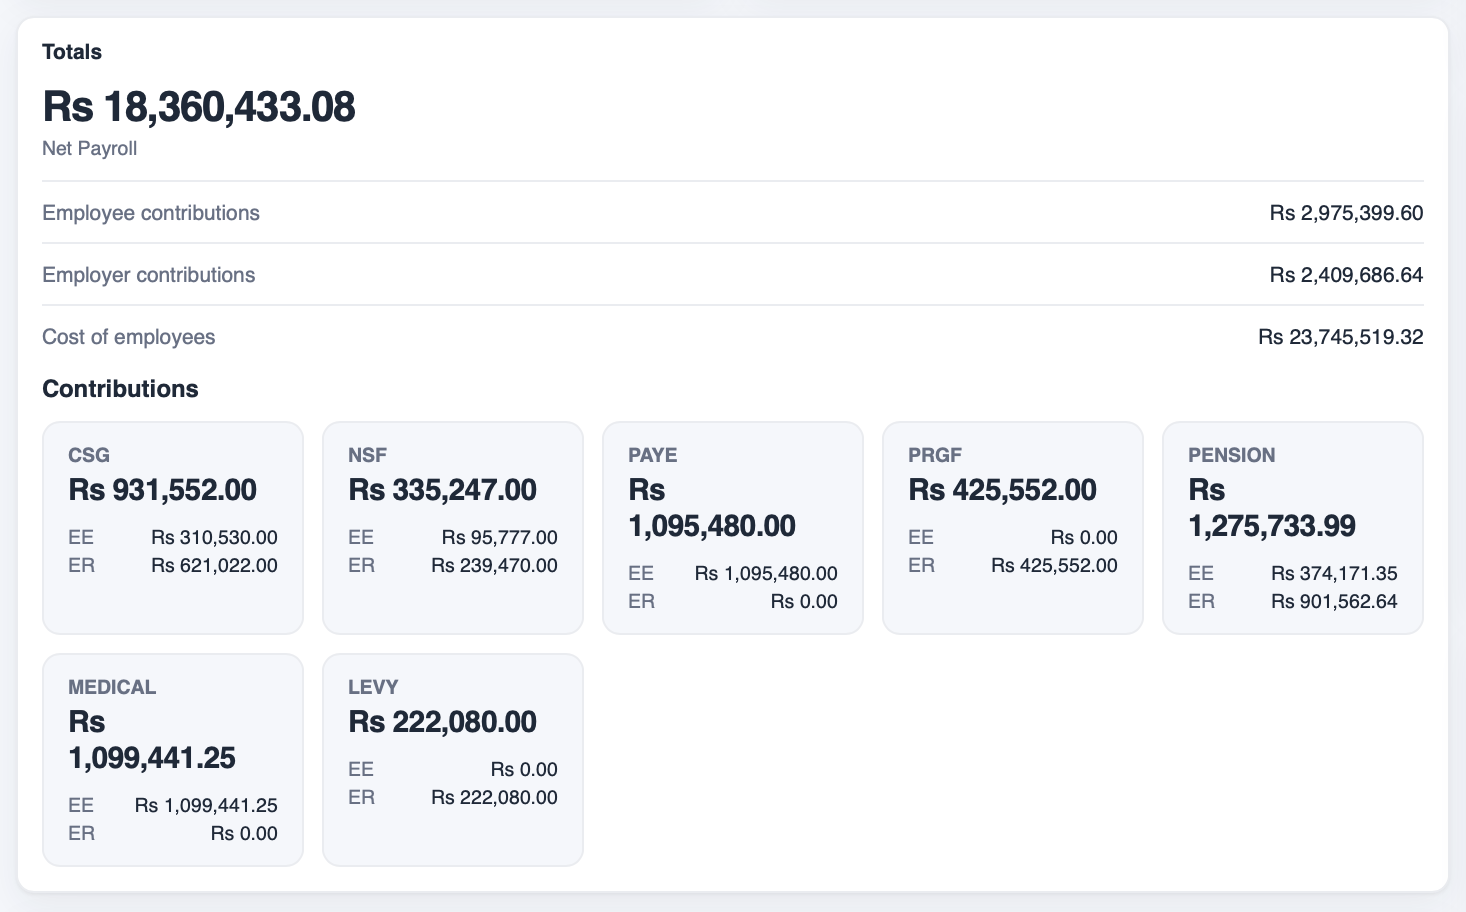The height and width of the screenshot is (912, 1466).
Task: Select the PAYE contribution card
Action: [733, 528]
